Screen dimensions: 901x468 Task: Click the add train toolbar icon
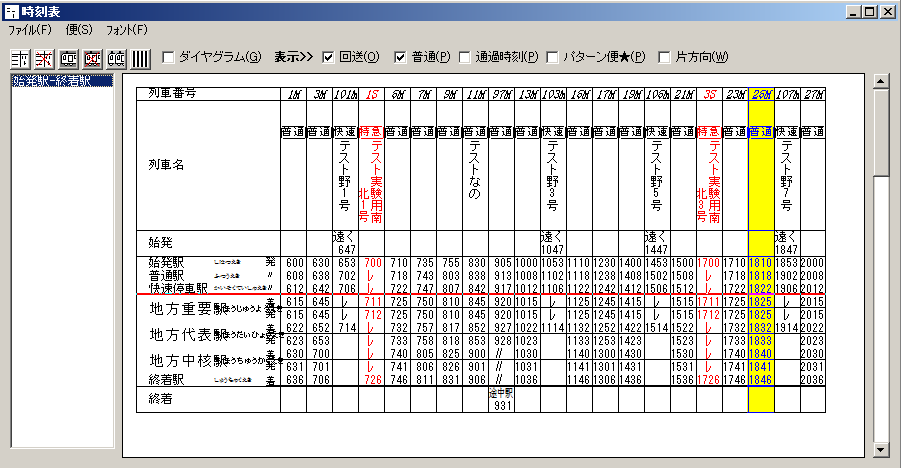(x=68, y=56)
